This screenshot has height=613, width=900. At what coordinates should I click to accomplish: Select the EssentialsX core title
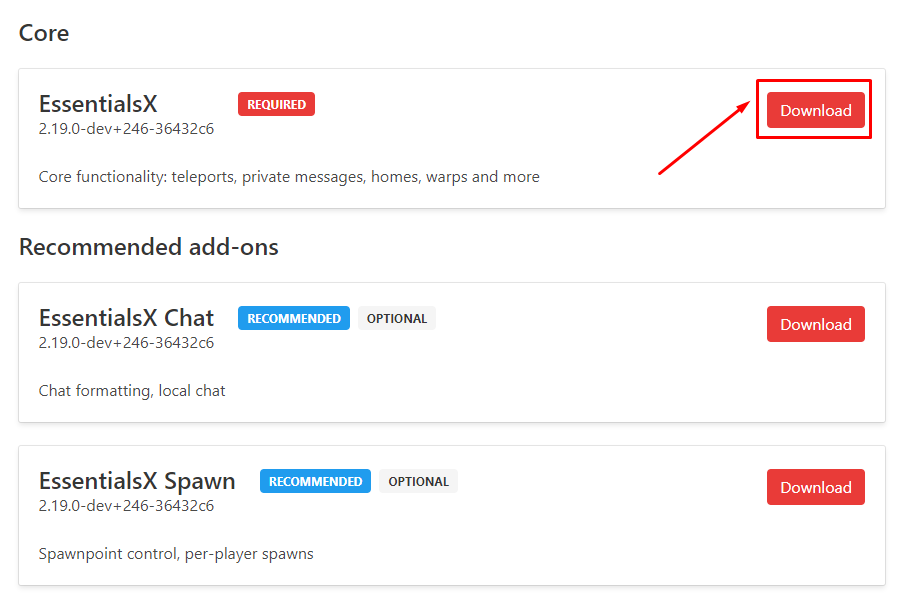pos(98,104)
